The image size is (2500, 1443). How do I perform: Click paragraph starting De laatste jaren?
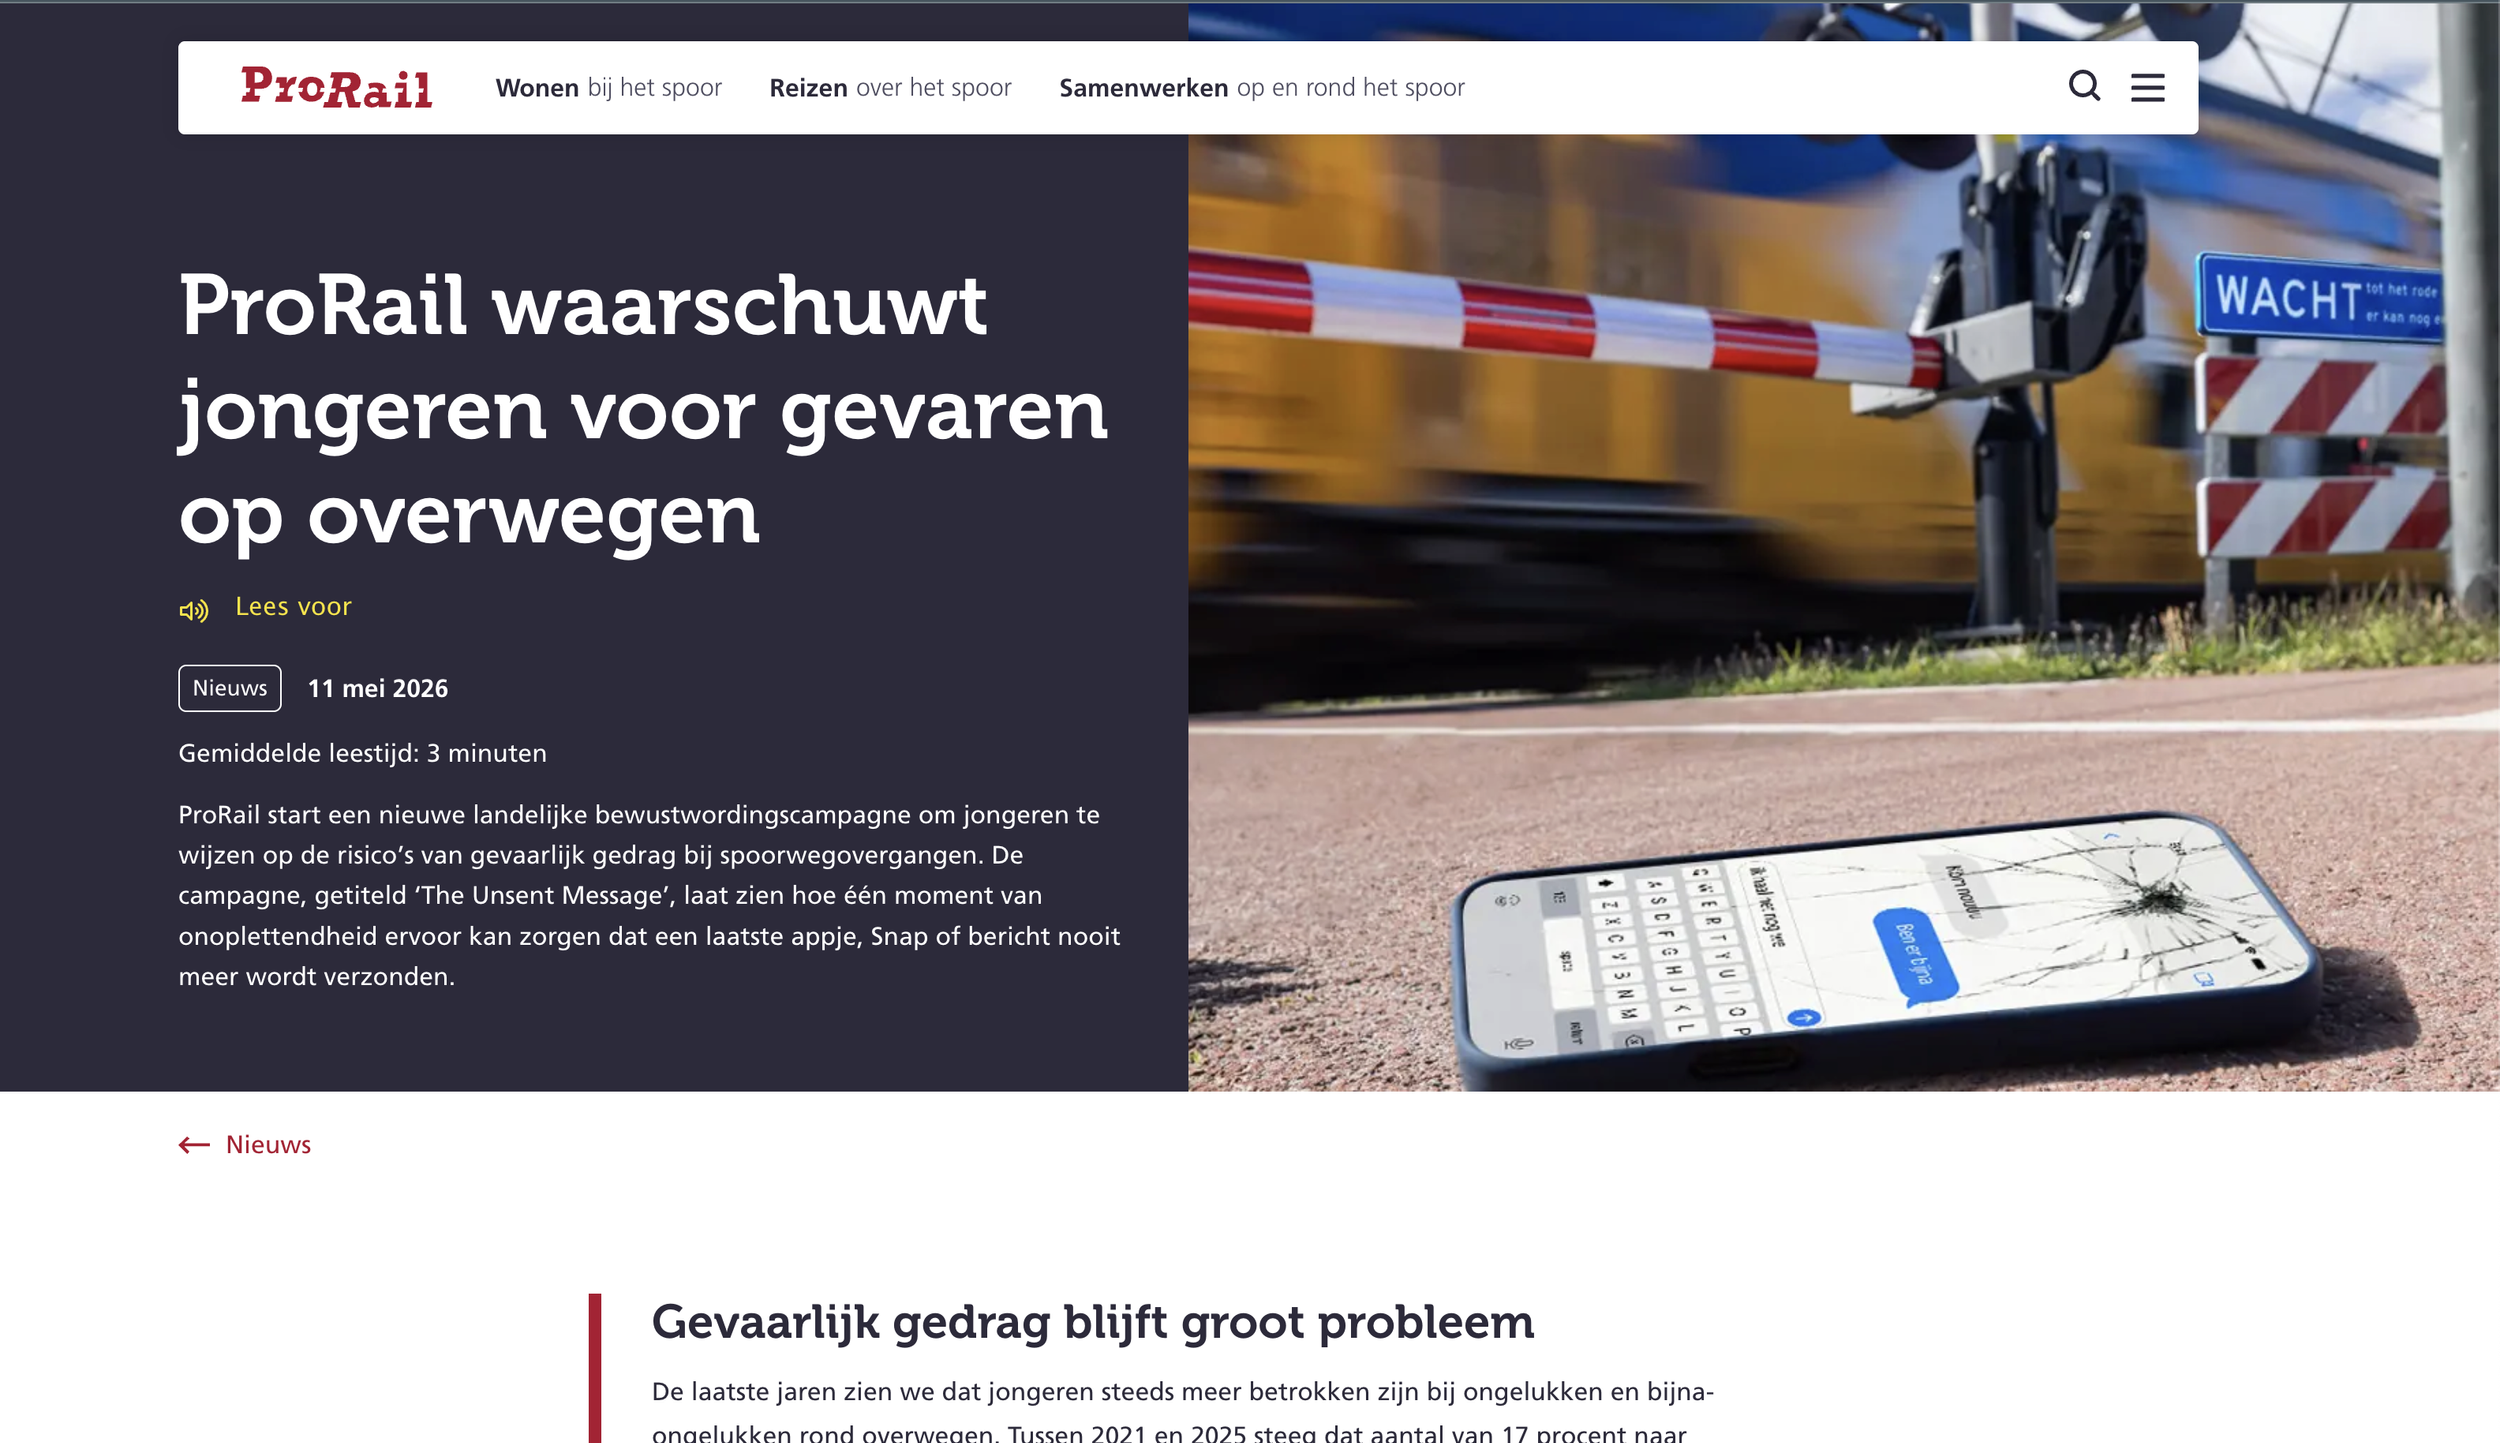point(1183,1411)
